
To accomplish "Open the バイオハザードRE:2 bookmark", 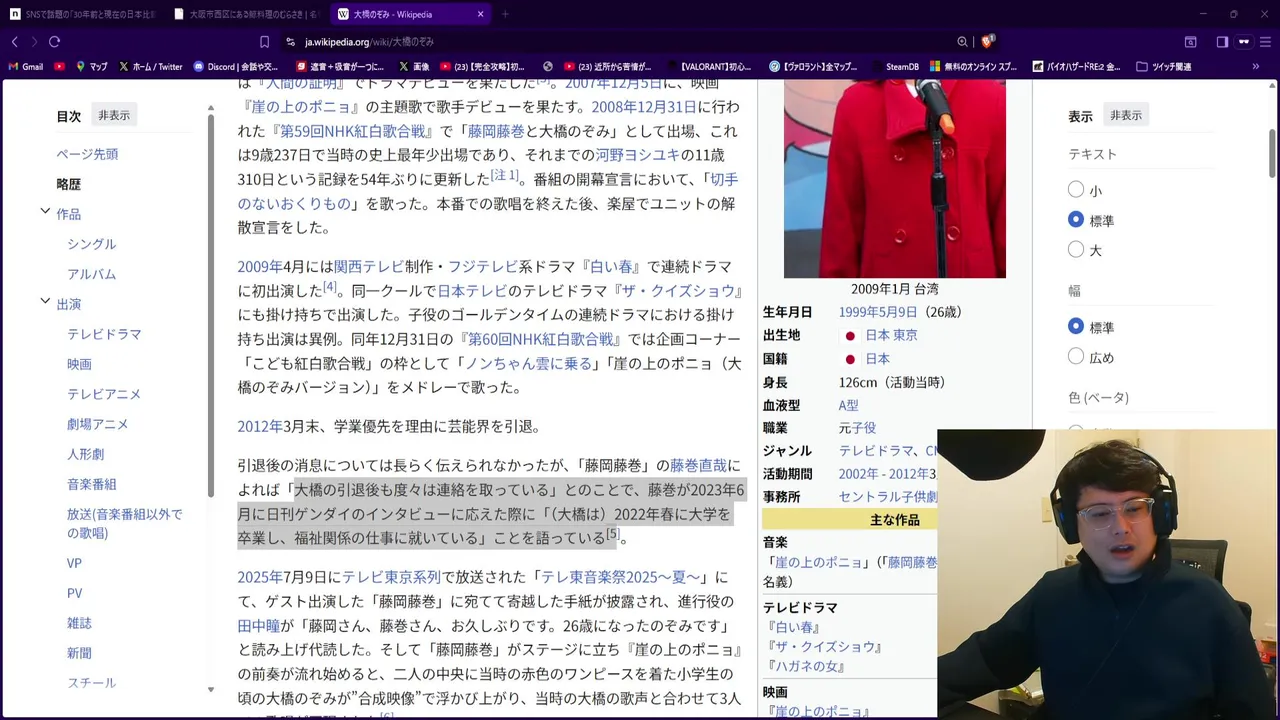I will pos(1075,67).
